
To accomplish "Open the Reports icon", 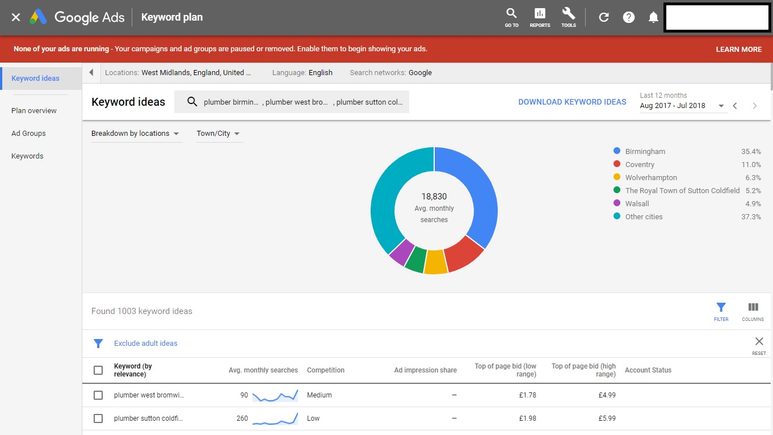I will (540, 17).
